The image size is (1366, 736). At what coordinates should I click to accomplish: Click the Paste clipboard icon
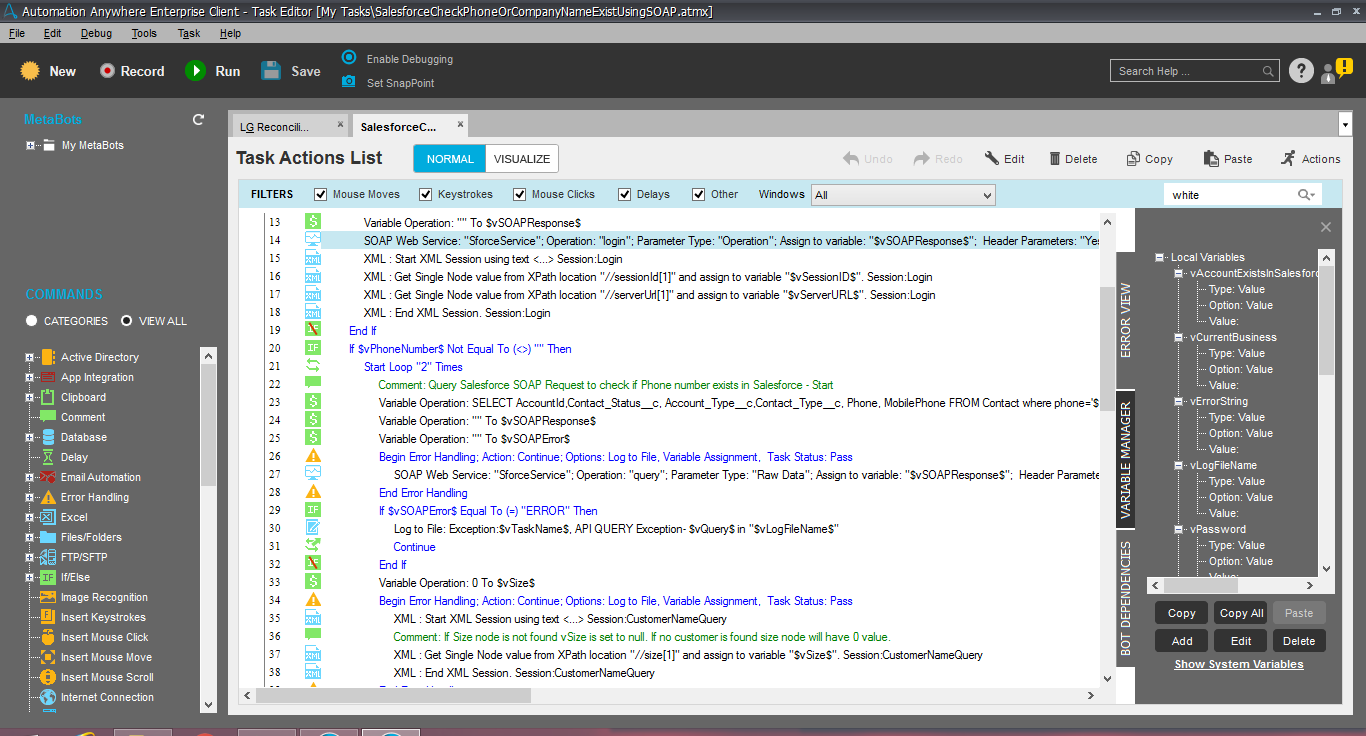pos(1212,159)
